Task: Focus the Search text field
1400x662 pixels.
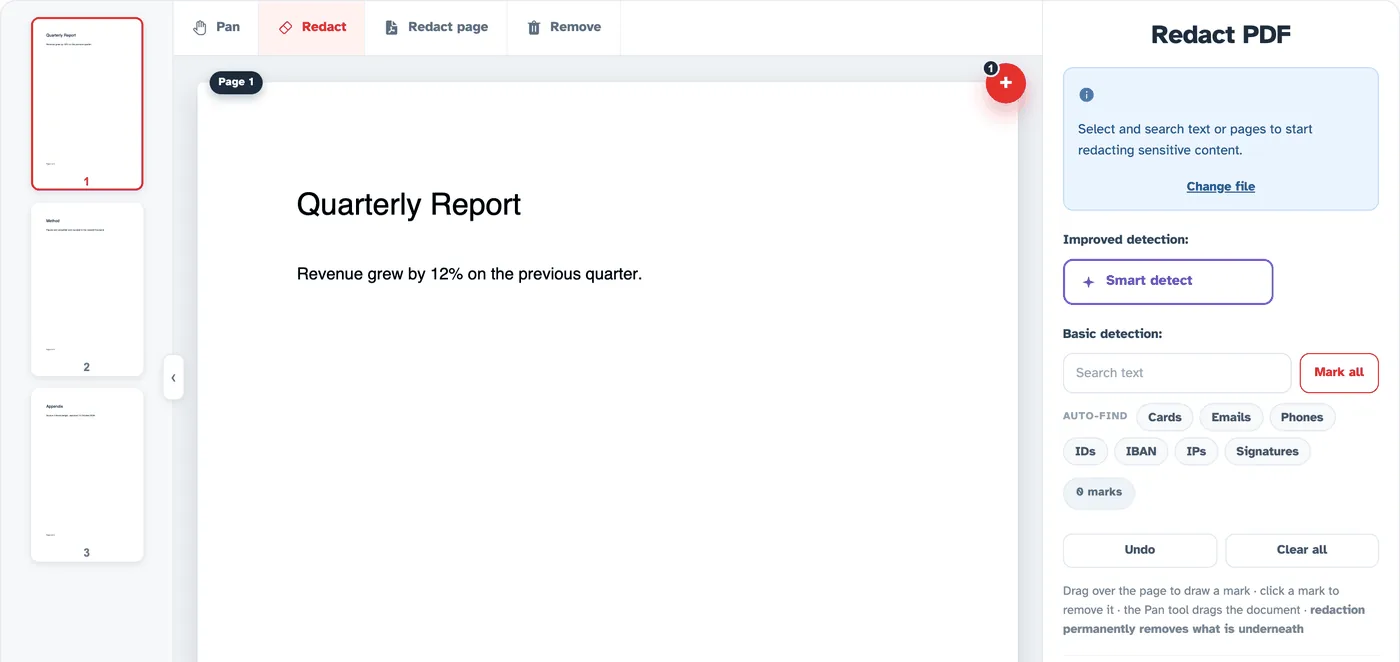Action: 1177,373
